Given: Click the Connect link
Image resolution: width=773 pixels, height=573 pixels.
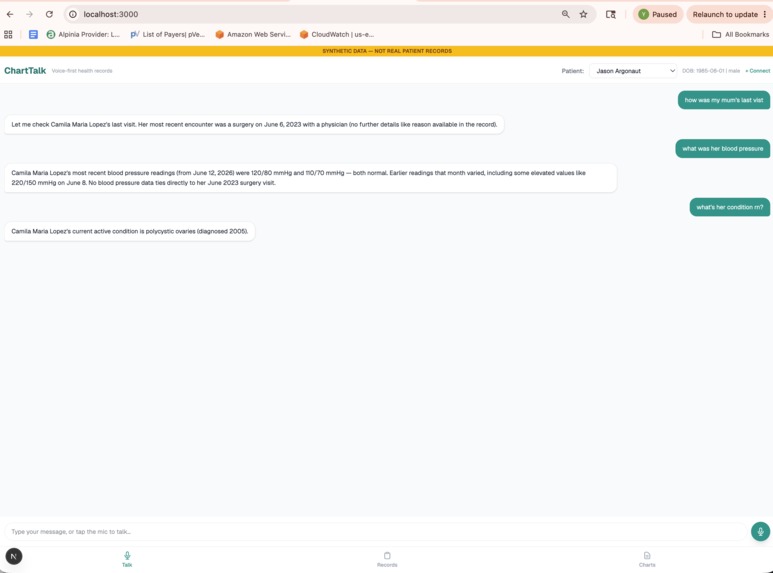Looking at the screenshot, I should [758, 71].
